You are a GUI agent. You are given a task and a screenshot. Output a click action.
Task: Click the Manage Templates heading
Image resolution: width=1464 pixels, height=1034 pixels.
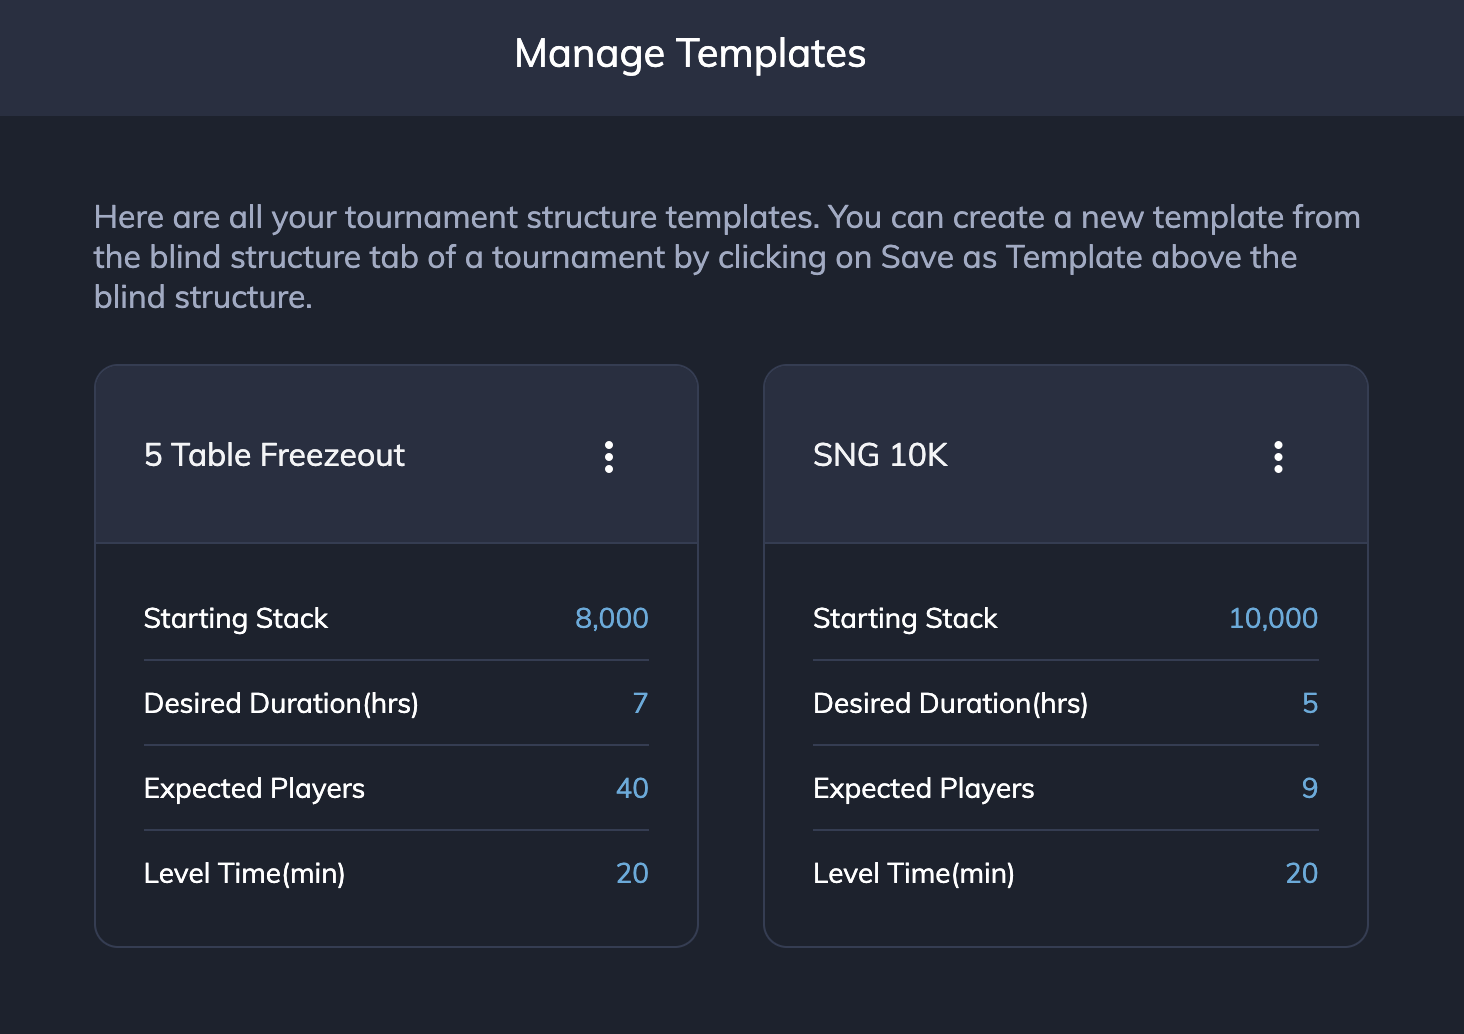pos(690,54)
